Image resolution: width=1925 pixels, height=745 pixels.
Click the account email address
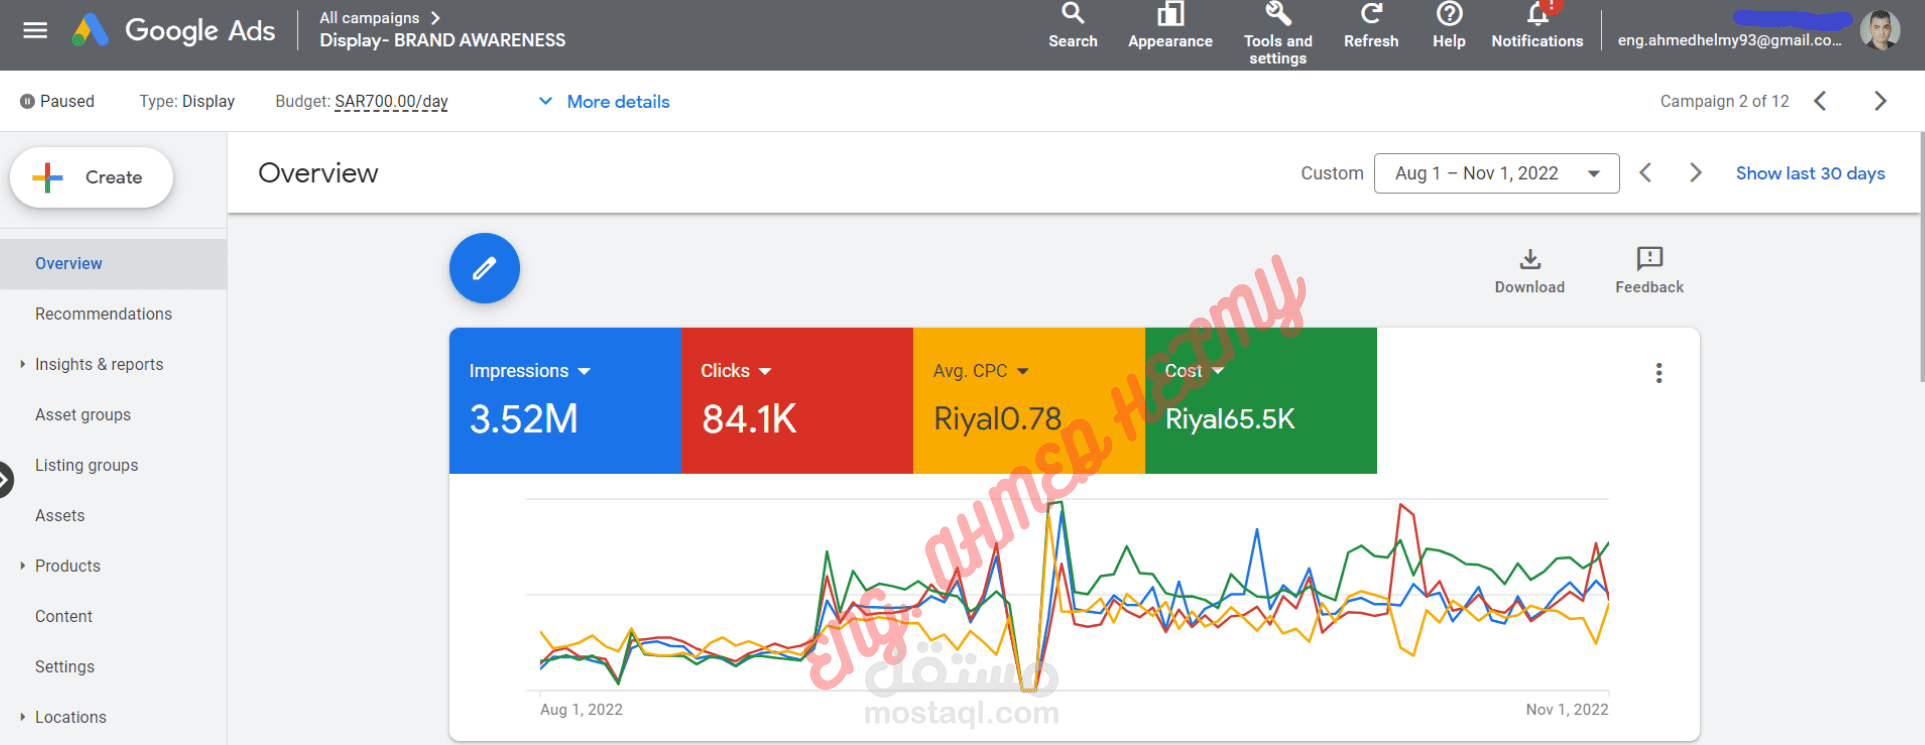pos(1729,40)
